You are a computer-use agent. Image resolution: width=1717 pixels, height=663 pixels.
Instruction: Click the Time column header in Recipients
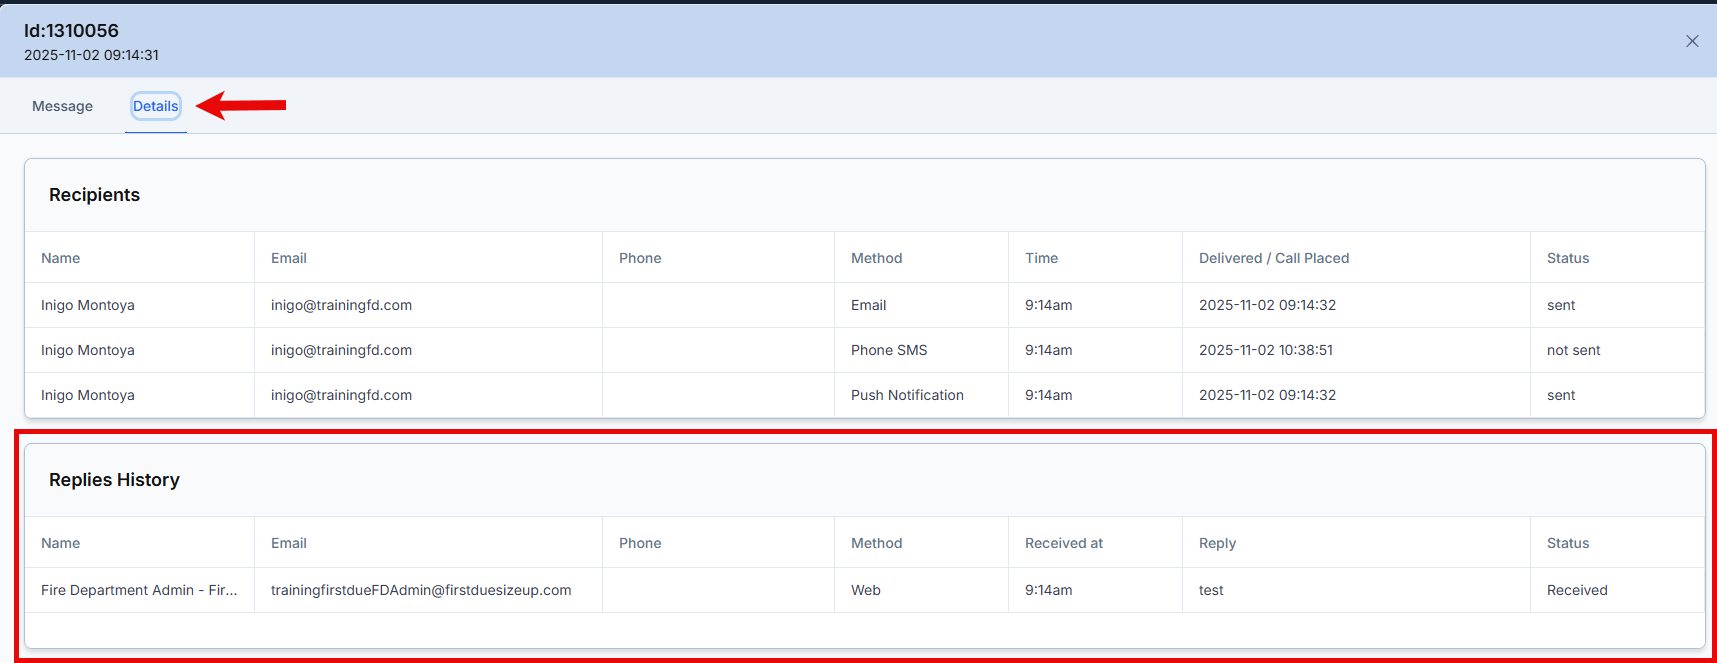1041,258
